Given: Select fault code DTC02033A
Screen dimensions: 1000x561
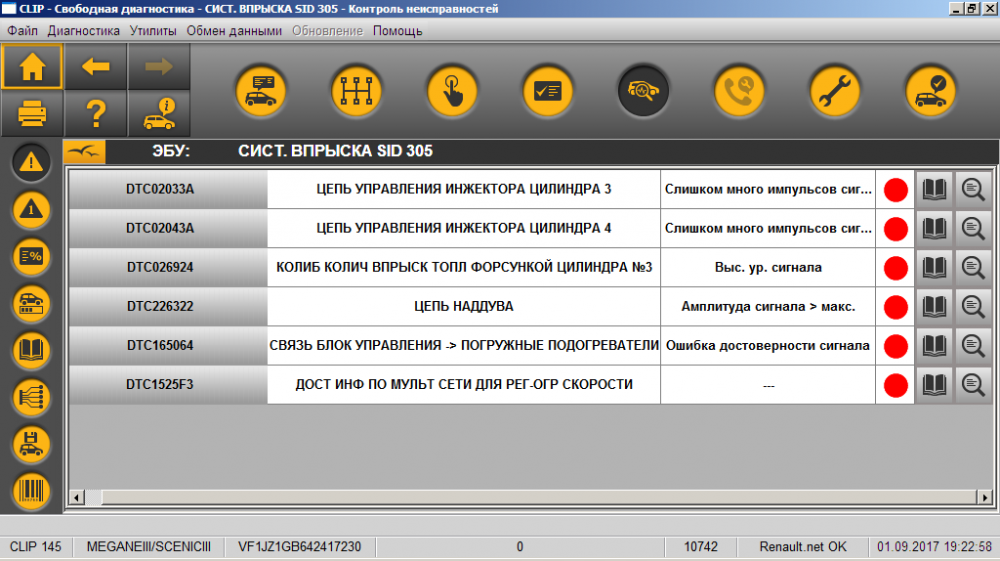Looking at the screenshot, I should click(x=168, y=189).
